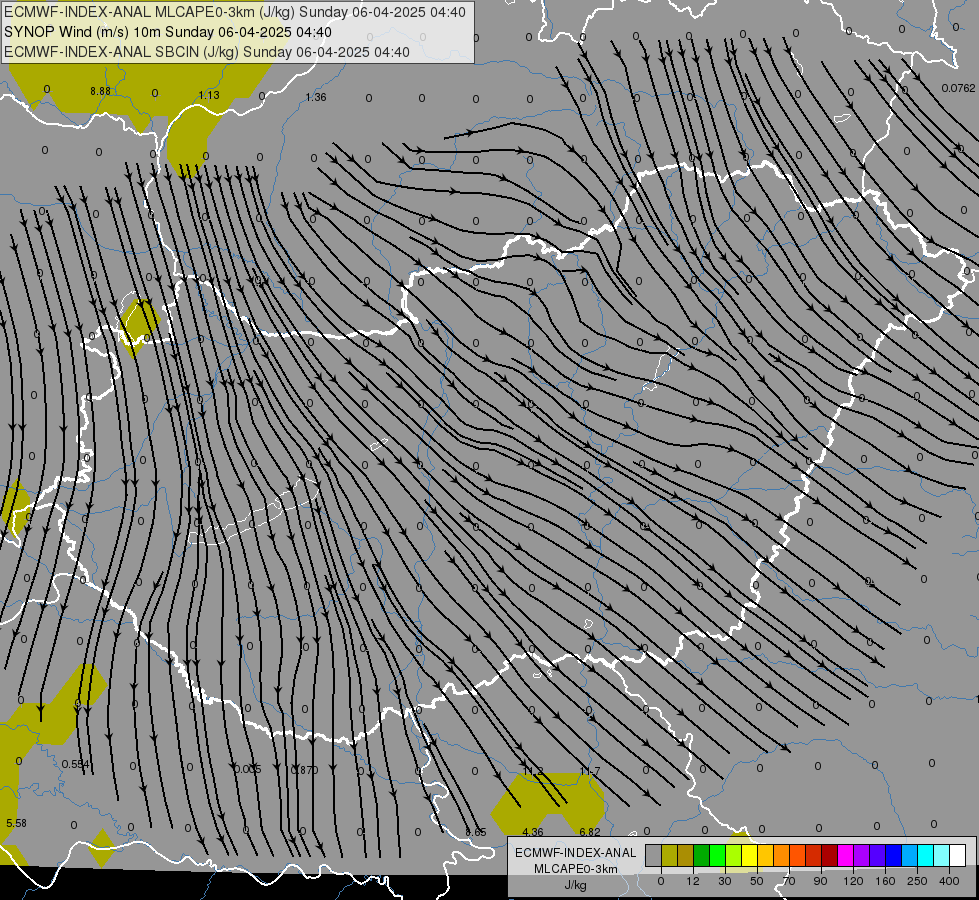979x900 pixels.
Task: Click the map value 0.0762
Action: (958, 88)
